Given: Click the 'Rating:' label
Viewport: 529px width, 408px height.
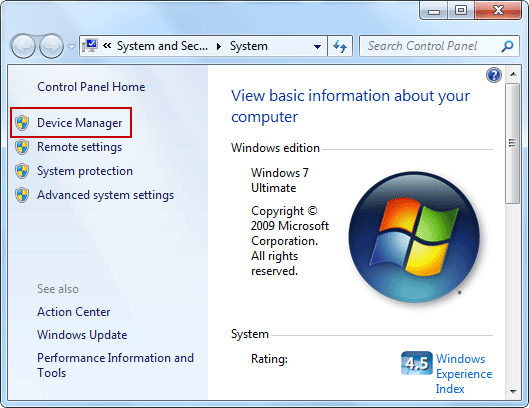Looking at the screenshot, I should click(x=269, y=359).
